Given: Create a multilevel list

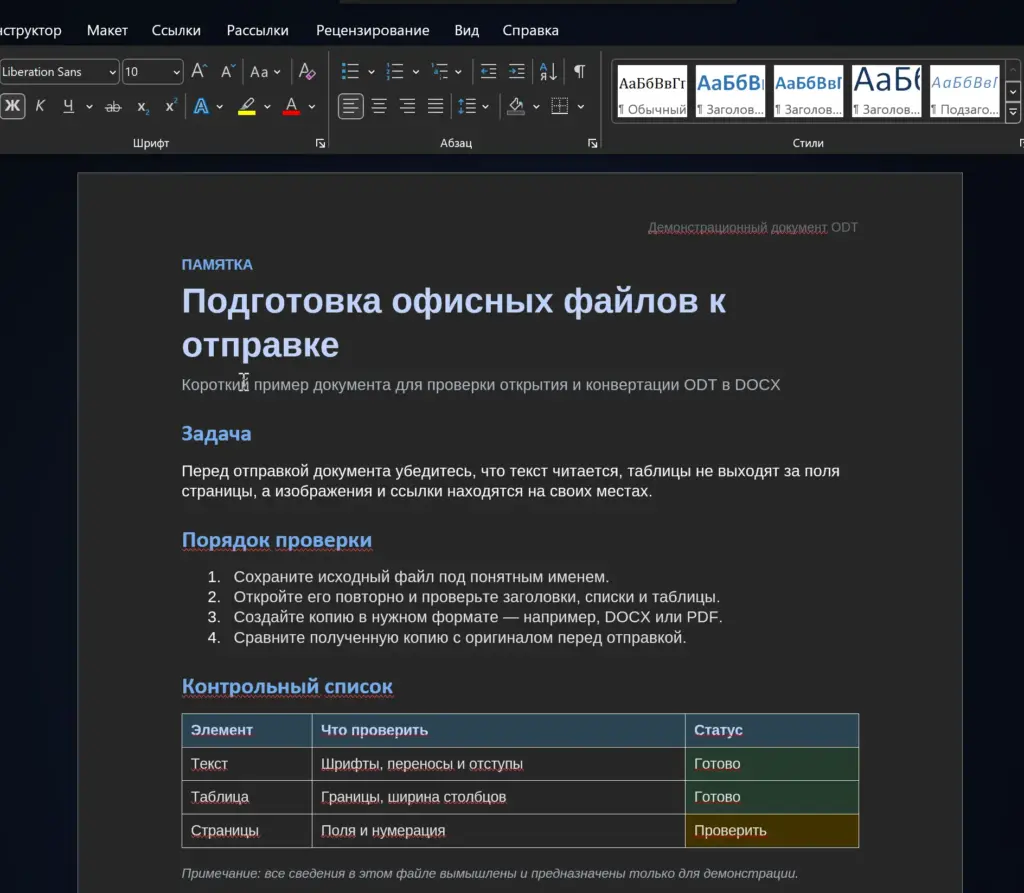Looking at the screenshot, I should 440,71.
